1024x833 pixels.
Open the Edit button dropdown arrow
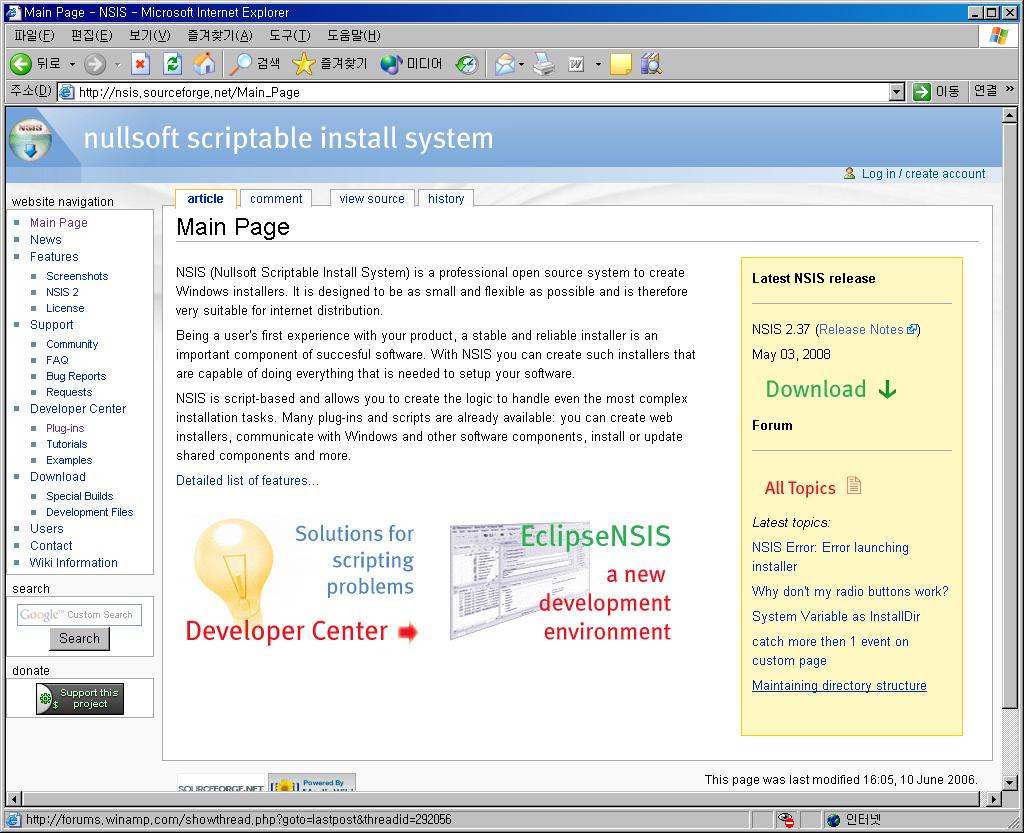pyautogui.click(x=598, y=64)
